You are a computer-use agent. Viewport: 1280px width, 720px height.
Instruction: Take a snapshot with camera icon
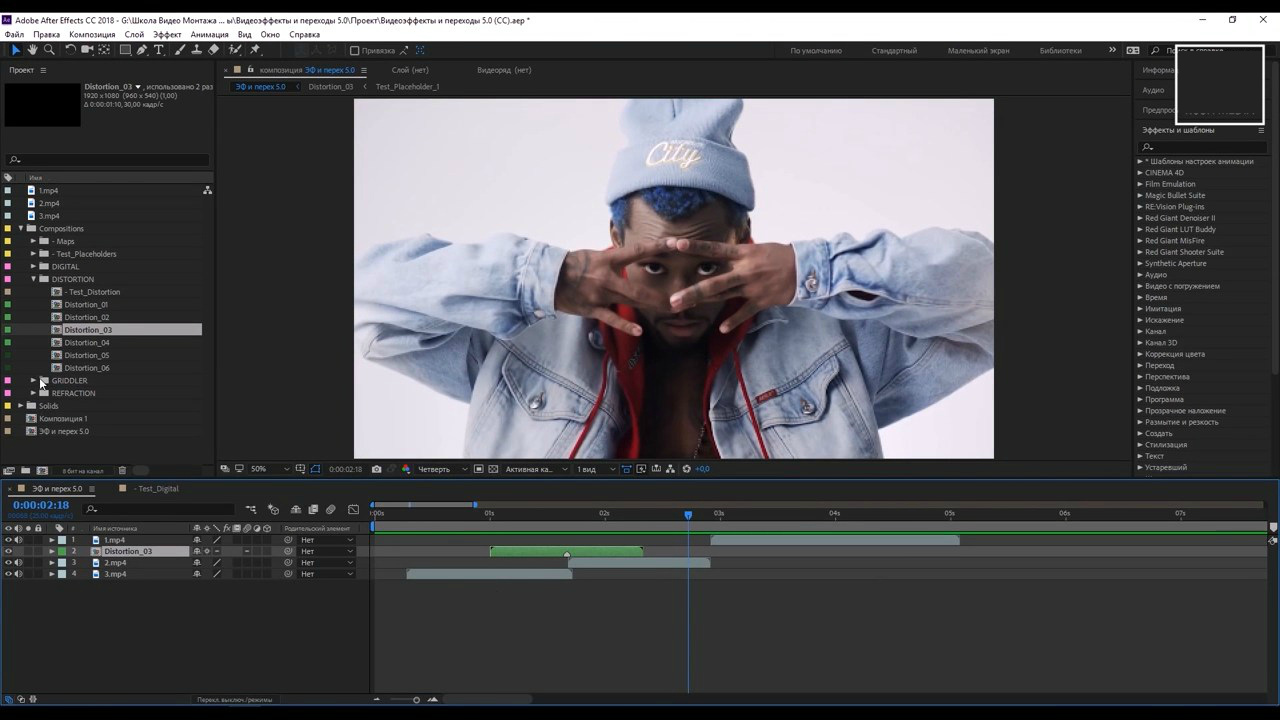376,469
